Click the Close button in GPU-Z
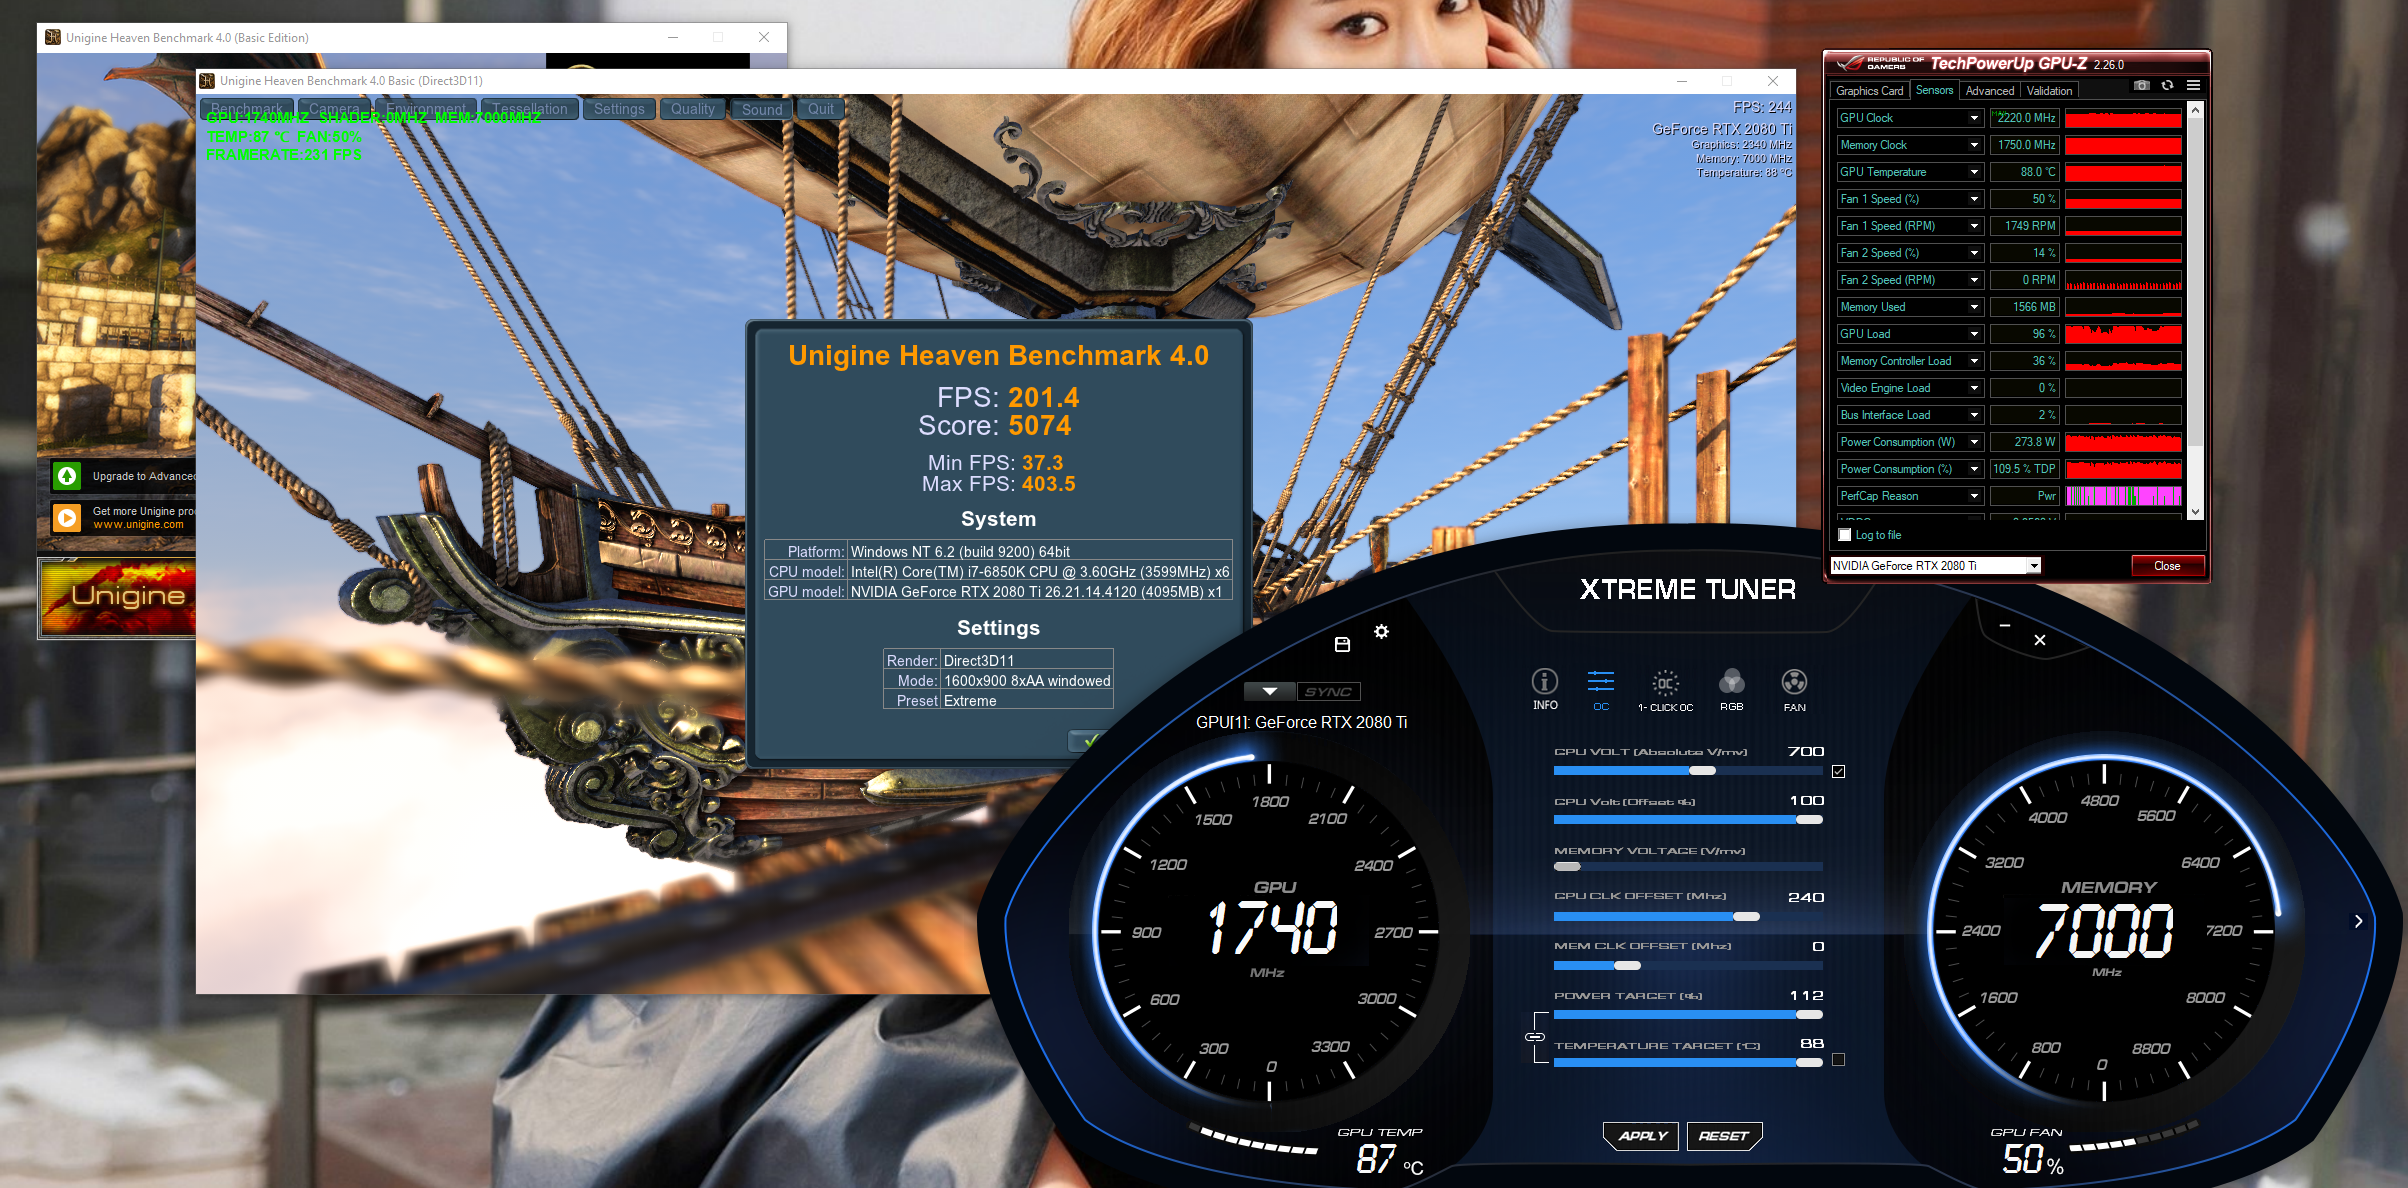The width and height of the screenshot is (2408, 1188). point(2167,566)
